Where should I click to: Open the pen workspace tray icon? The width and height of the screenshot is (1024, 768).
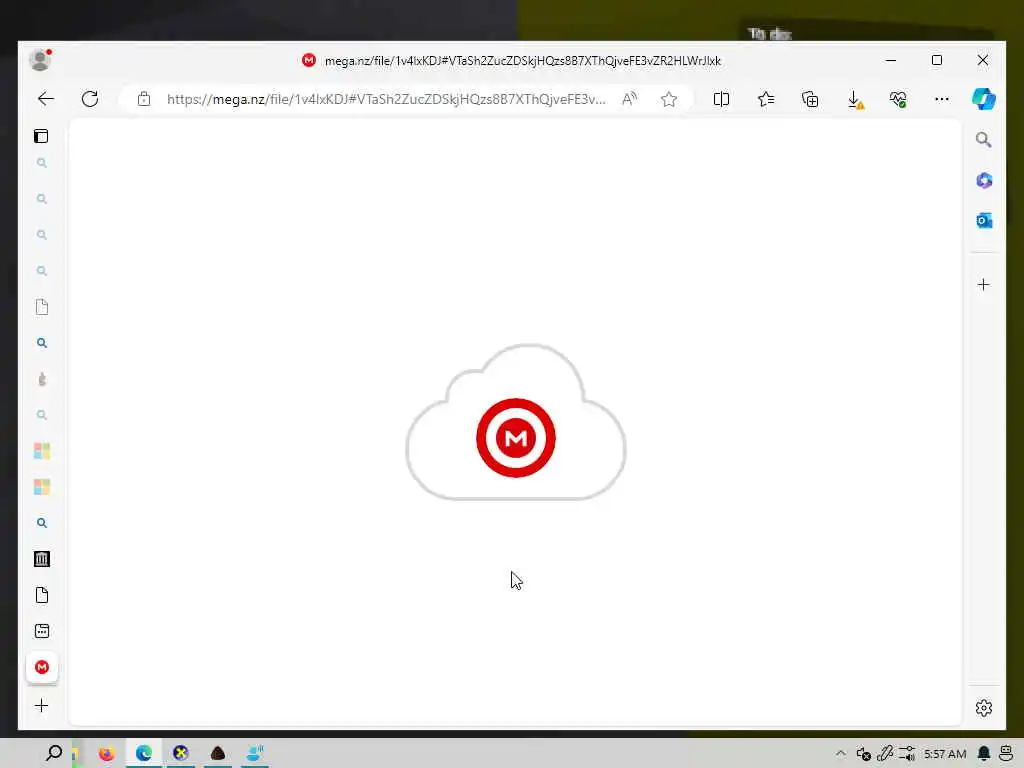click(x=885, y=754)
